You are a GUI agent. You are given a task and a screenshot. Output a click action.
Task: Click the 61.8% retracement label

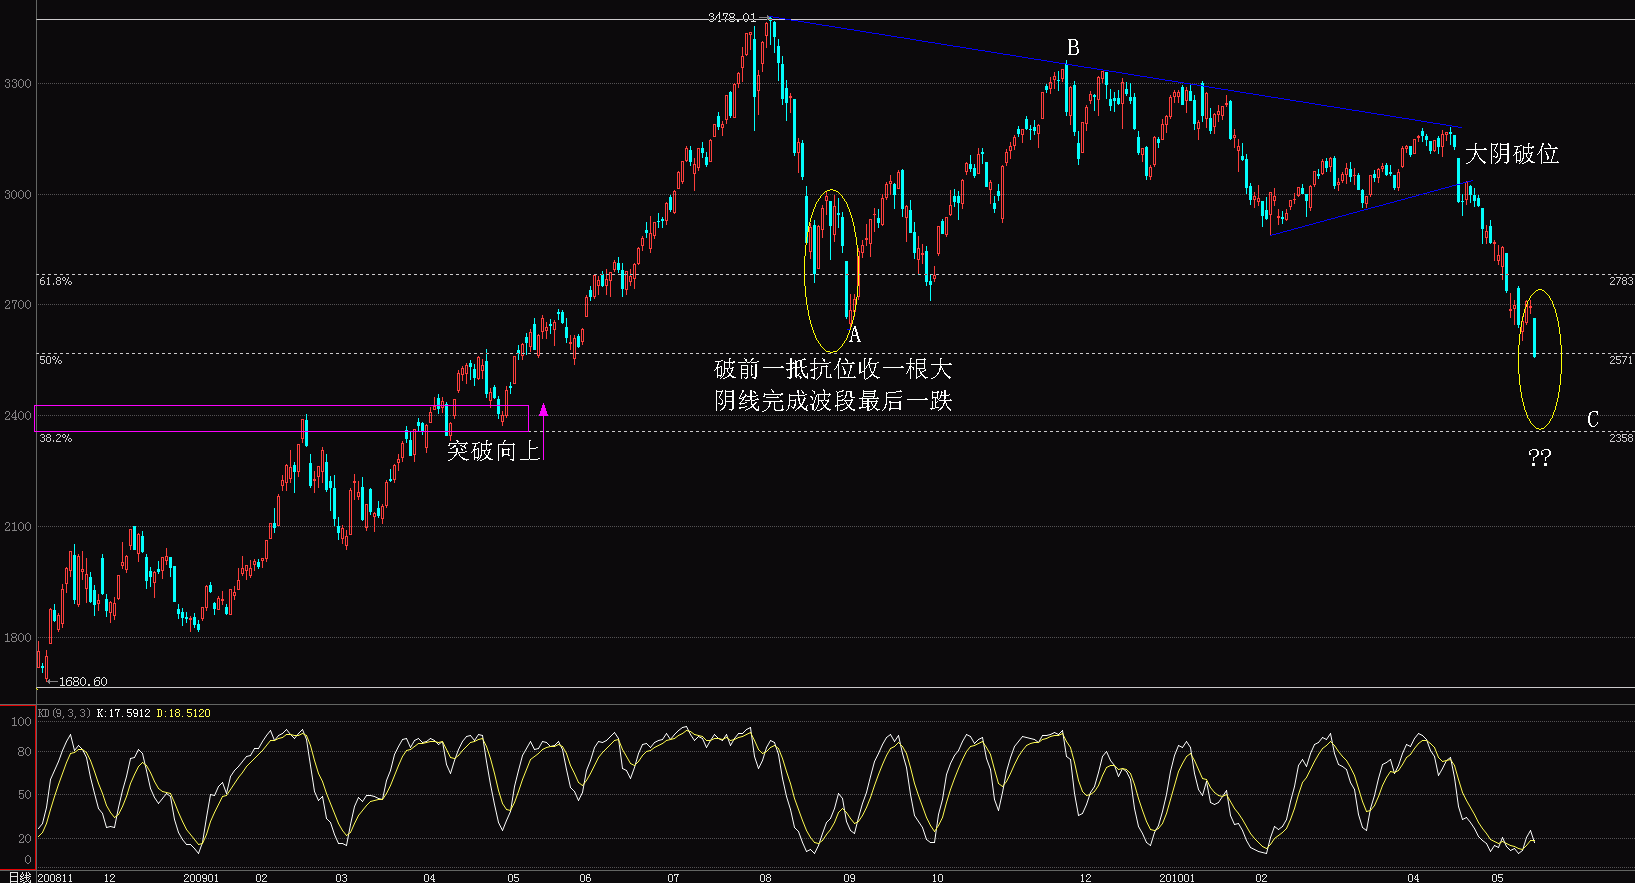56,282
